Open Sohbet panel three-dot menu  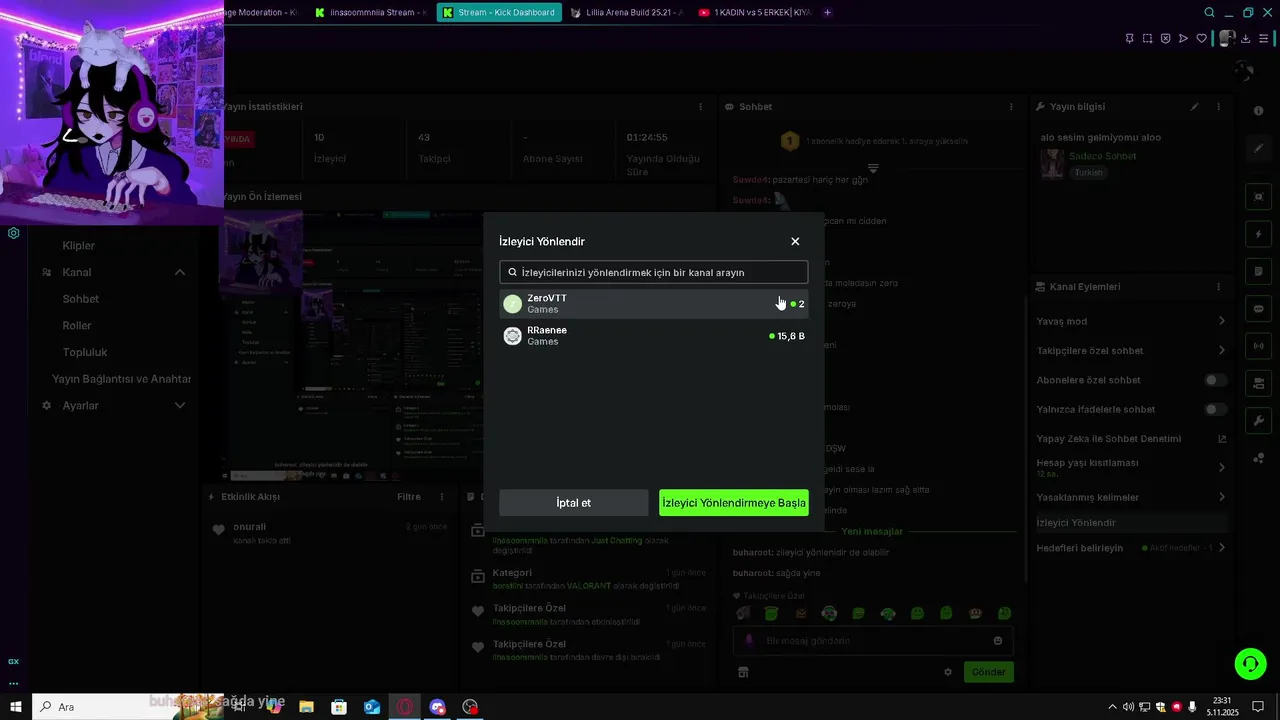[x=1011, y=106]
